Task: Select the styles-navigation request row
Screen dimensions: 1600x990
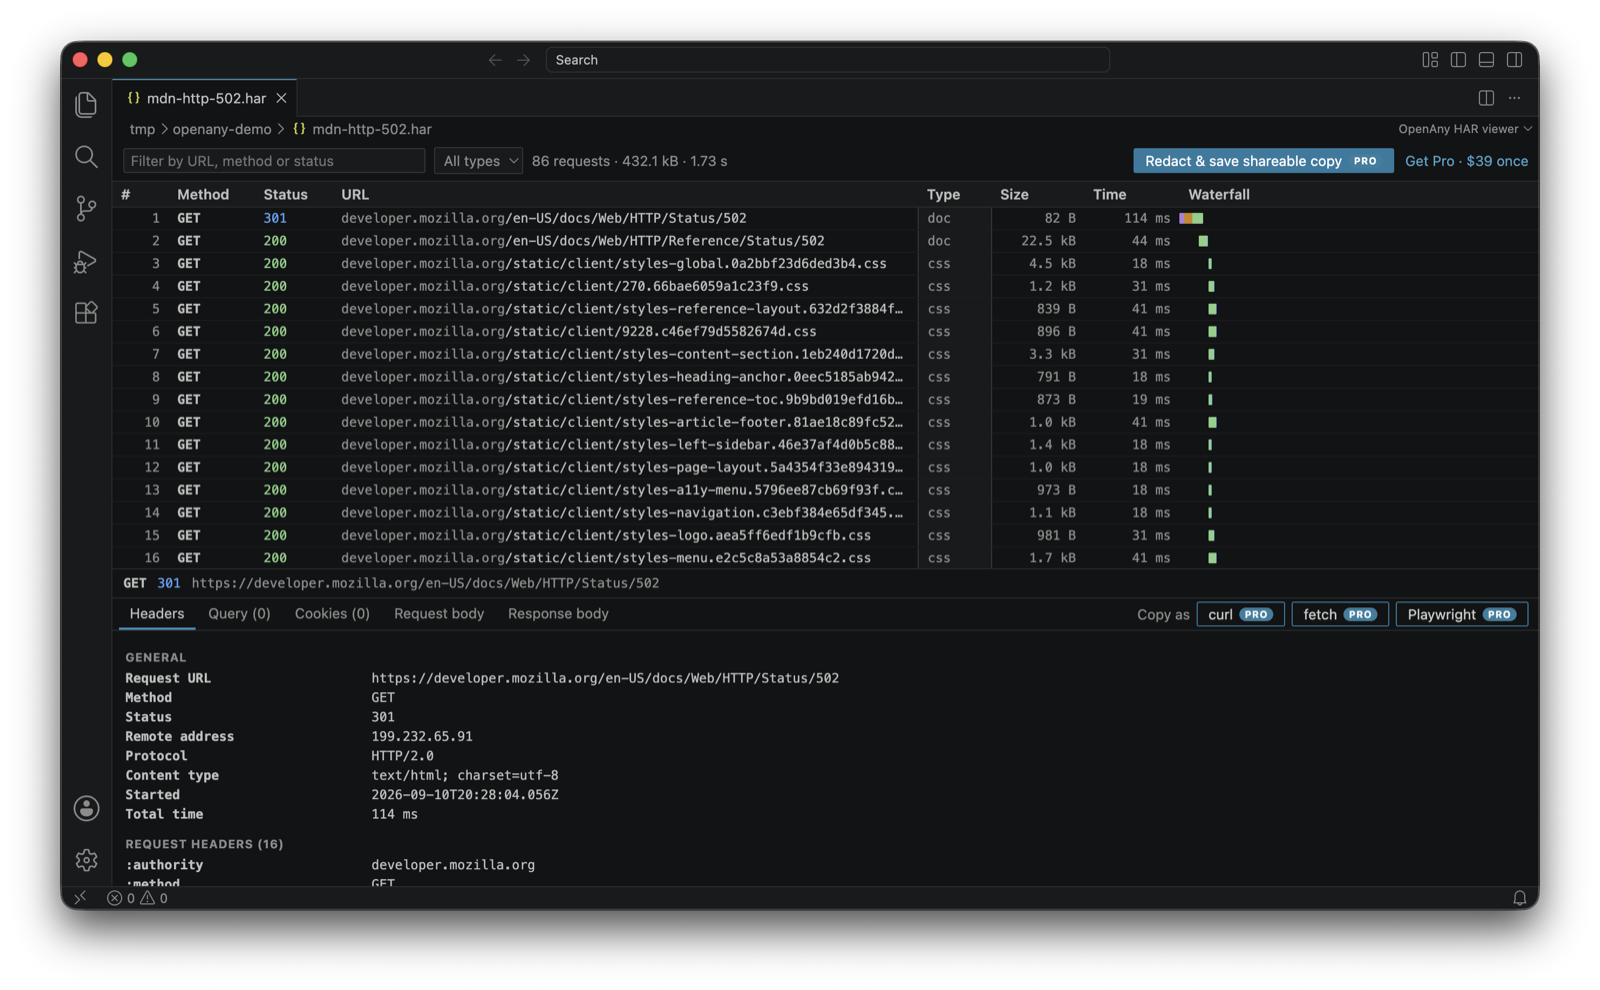Action: (825, 513)
